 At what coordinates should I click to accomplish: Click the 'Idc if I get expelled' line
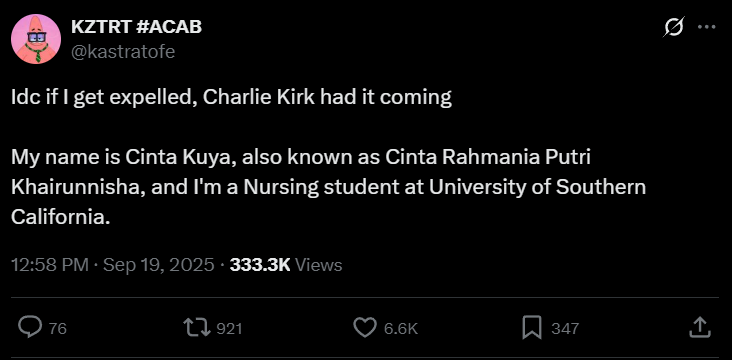click(232, 98)
